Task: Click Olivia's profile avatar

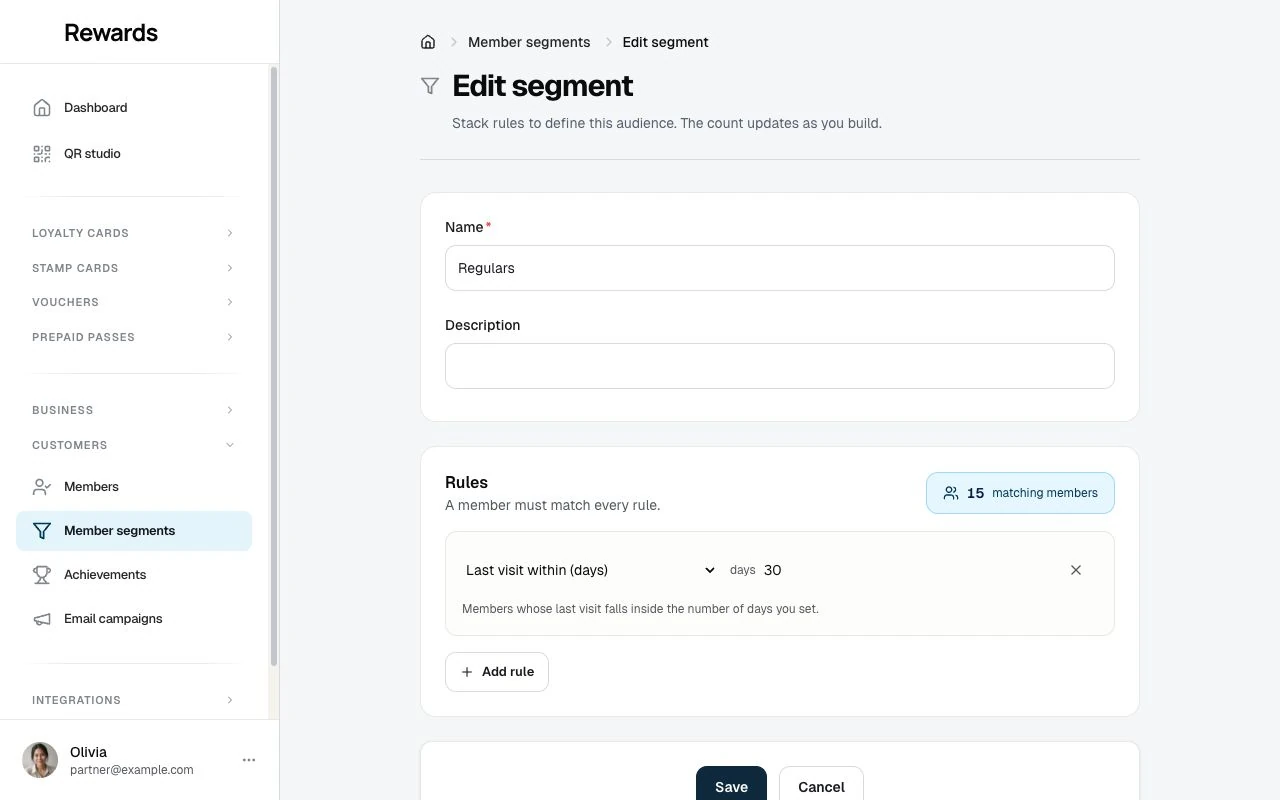Action: click(x=40, y=760)
